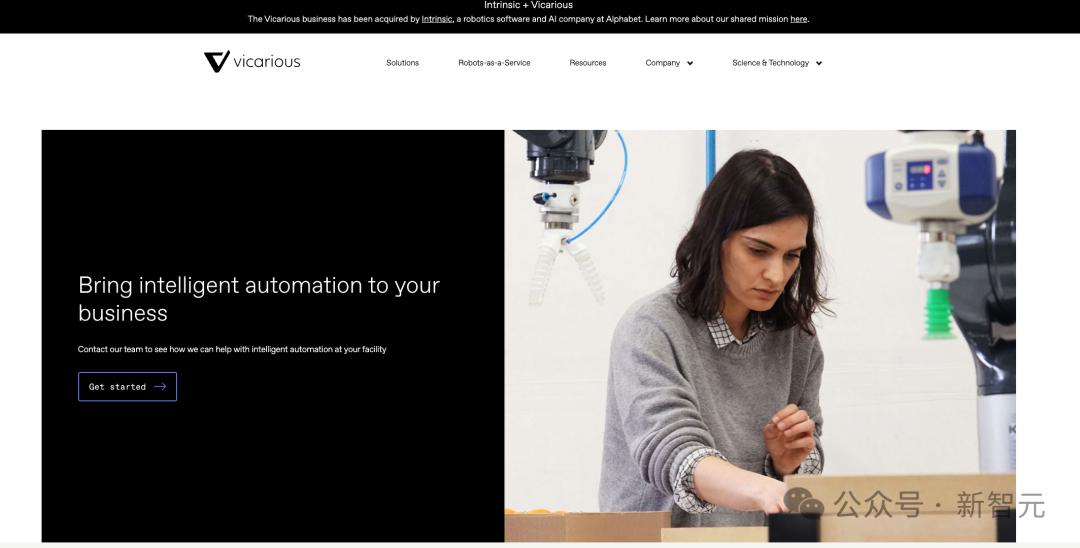The image size is (1080, 548).
Task: Expand the Science & Technology dropdown arrow
Action: point(819,63)
